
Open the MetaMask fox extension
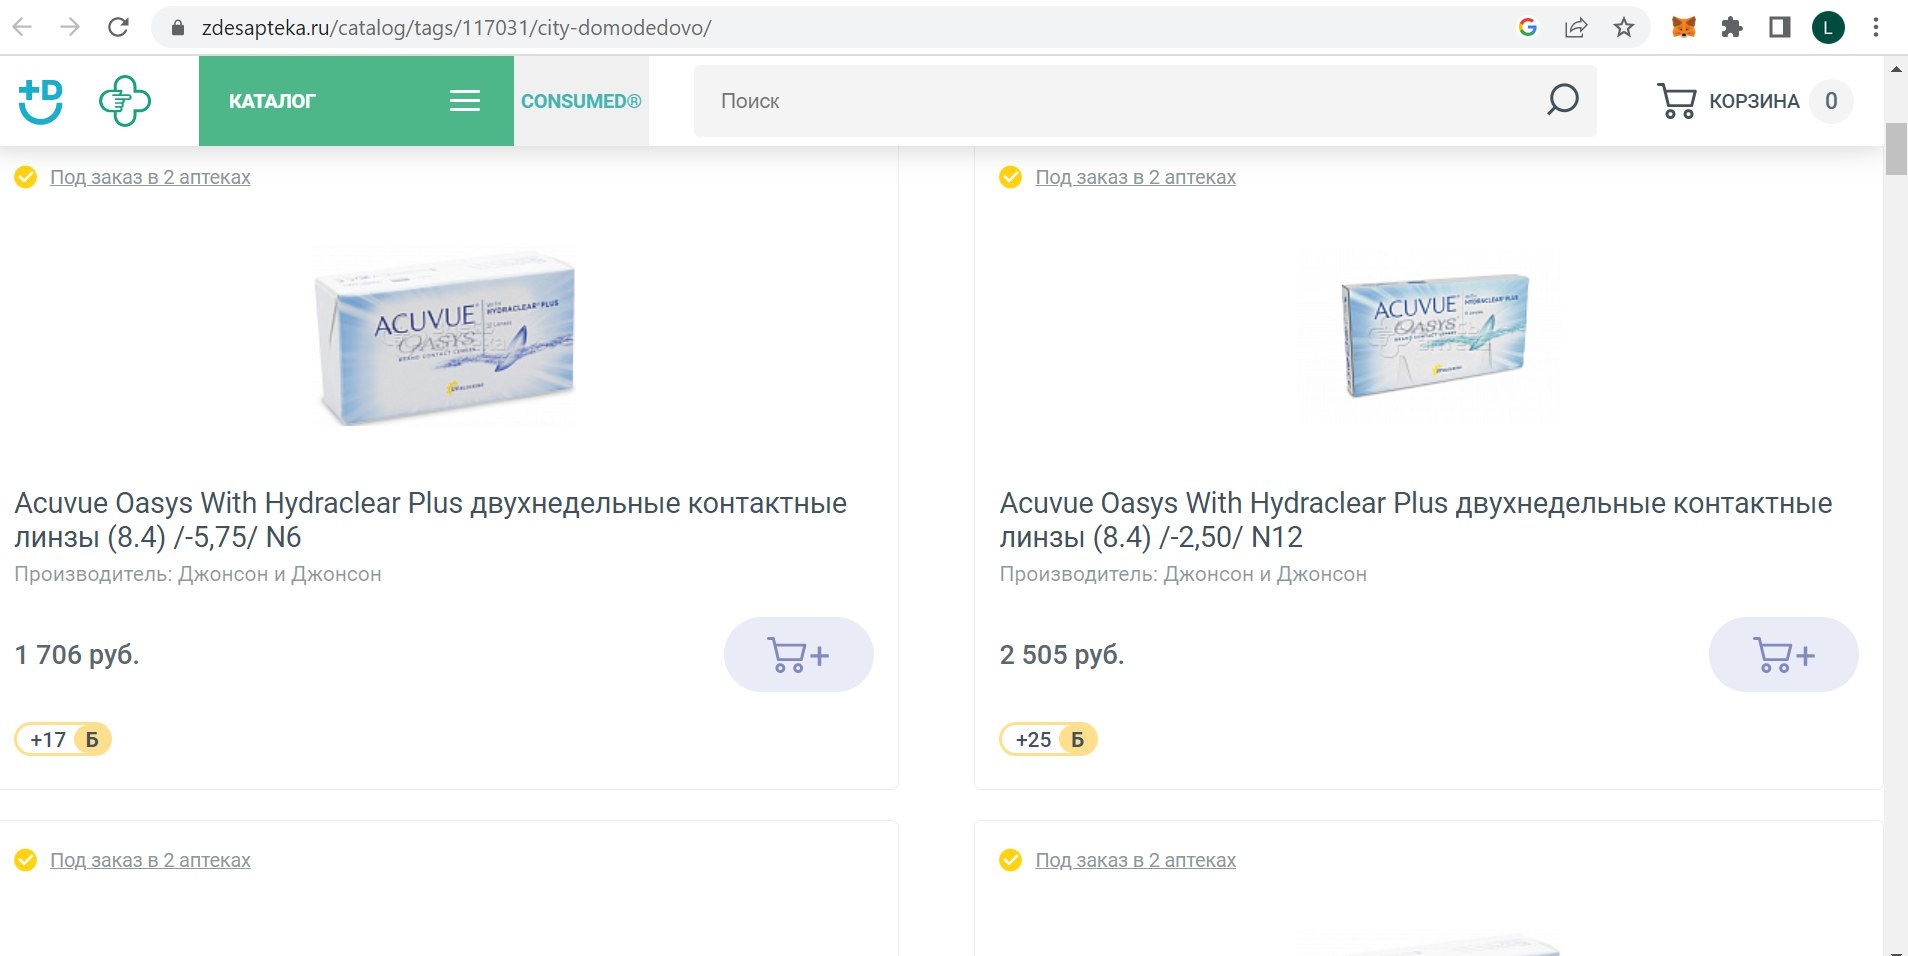[1684, 27]
